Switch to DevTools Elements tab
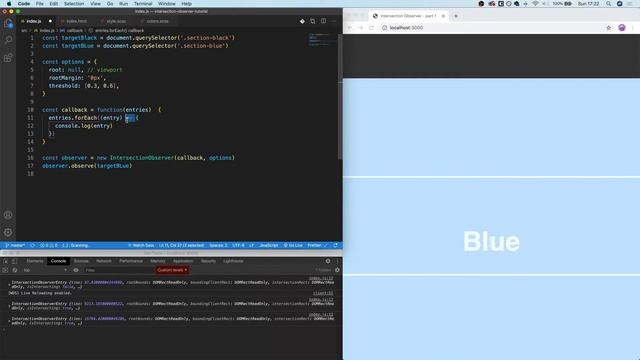Screen dimensions: 640x360 tap(35, 261)
